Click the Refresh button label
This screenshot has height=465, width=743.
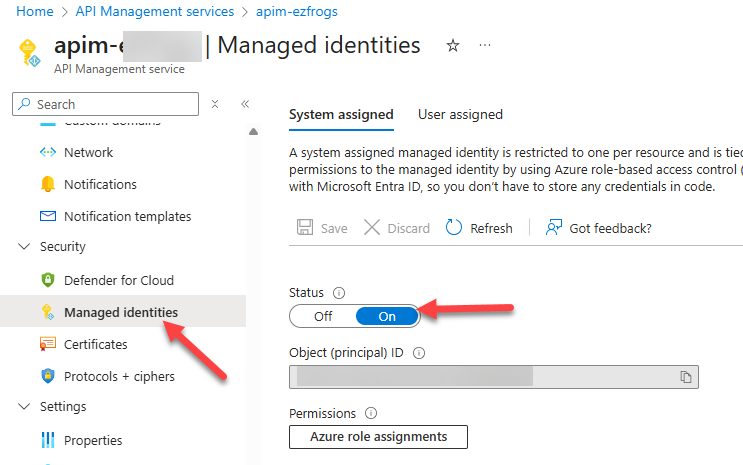(491, 228)
